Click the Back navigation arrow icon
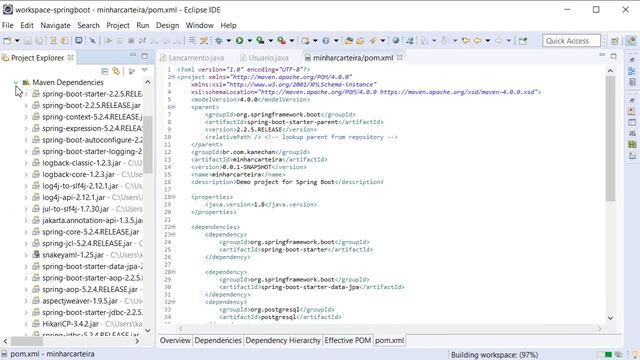The height and width of the screenshot is (360, 640). click(477, 41)
